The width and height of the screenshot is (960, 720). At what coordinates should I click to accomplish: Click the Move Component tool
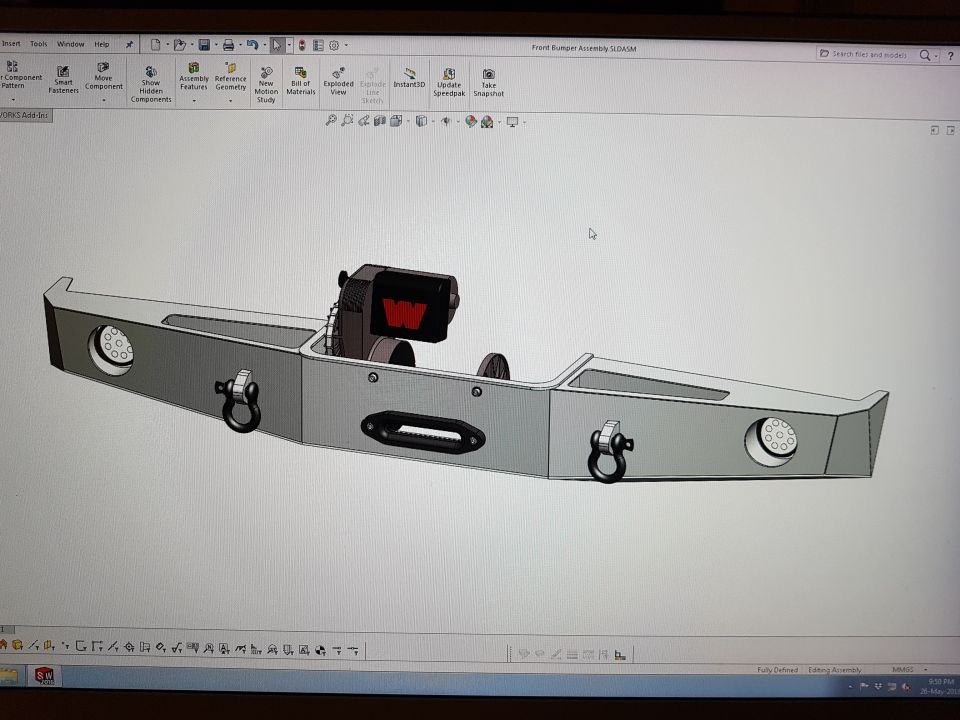coord(103,76)
